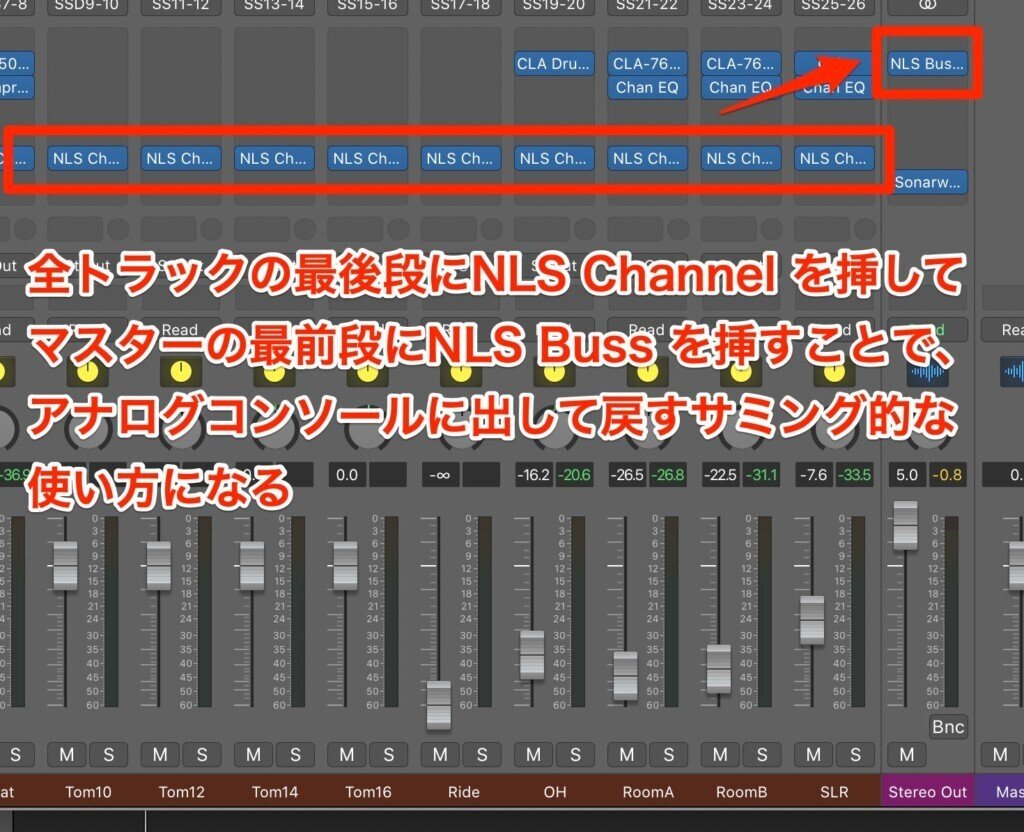Click the SS15-16 channel header at the top
This screenshot has height=832, width=1024.
(368, 6)
